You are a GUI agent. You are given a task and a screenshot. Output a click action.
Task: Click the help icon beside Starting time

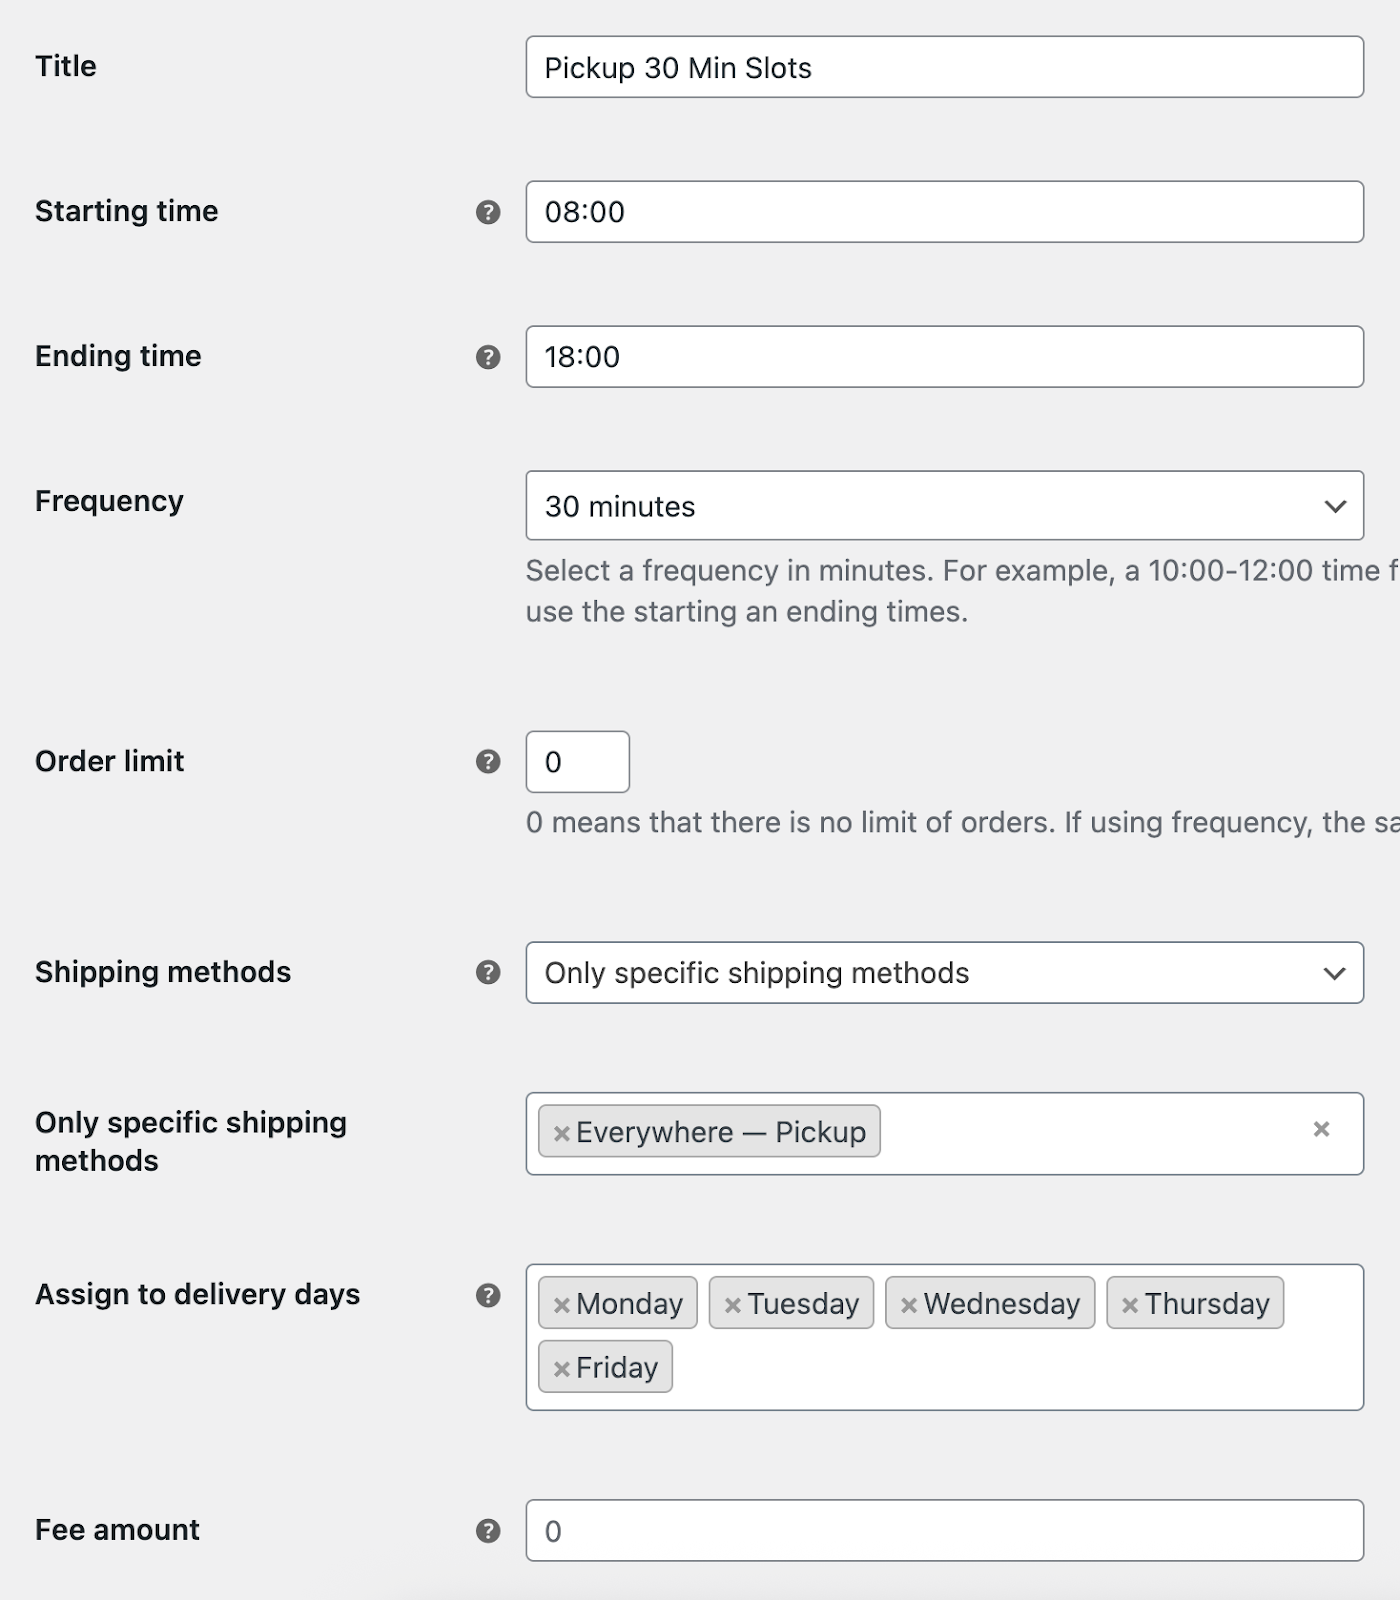pos(488,212)
